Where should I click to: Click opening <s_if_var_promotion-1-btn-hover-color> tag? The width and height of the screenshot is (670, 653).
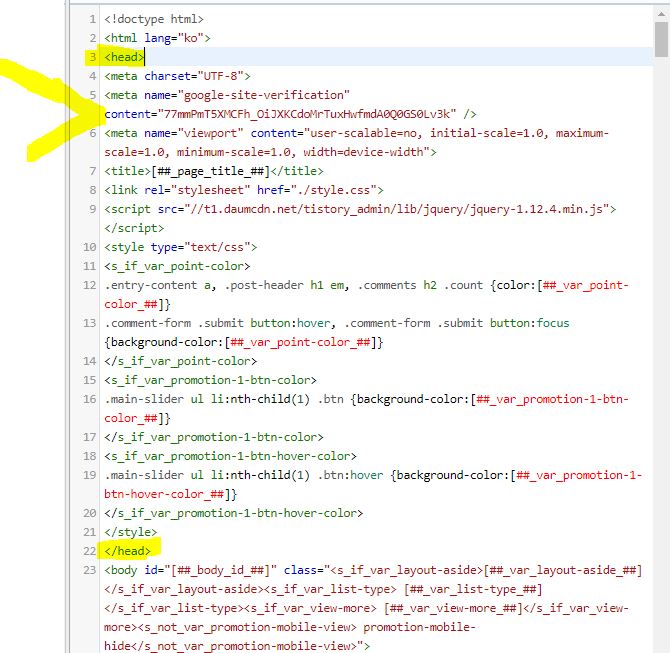click(230, 456)
